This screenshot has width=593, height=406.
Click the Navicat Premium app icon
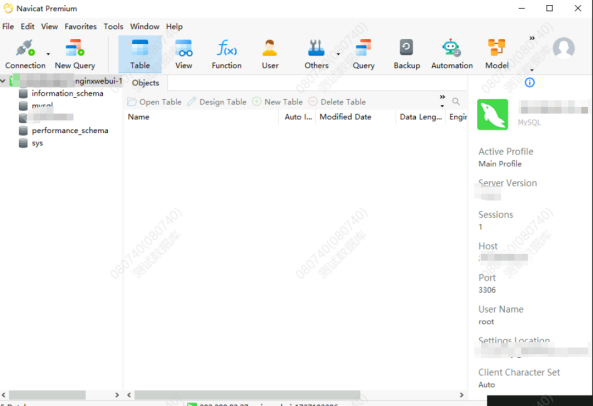(8, 8)
